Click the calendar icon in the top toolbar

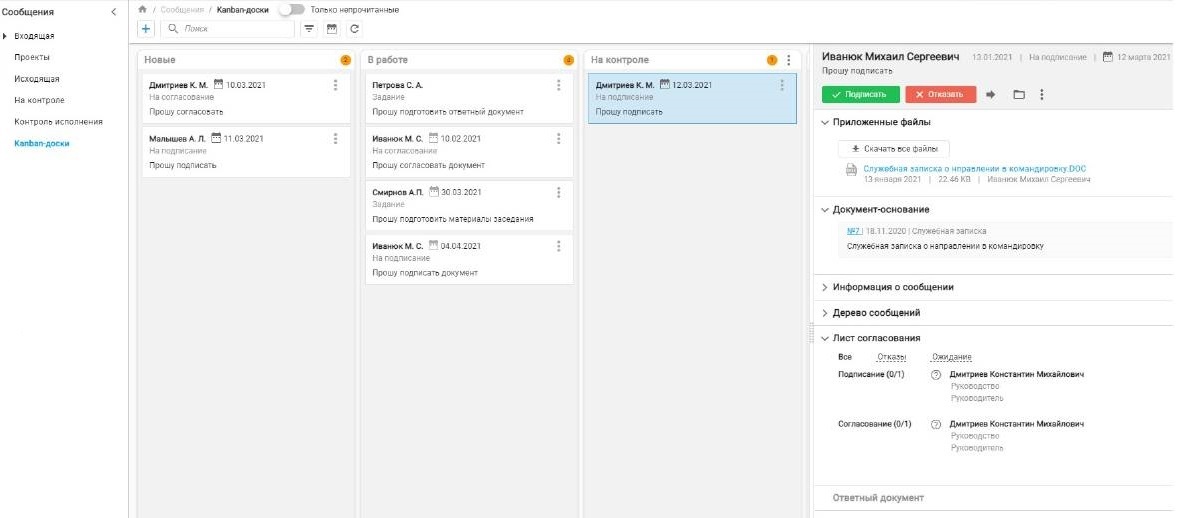coord(332,30)
